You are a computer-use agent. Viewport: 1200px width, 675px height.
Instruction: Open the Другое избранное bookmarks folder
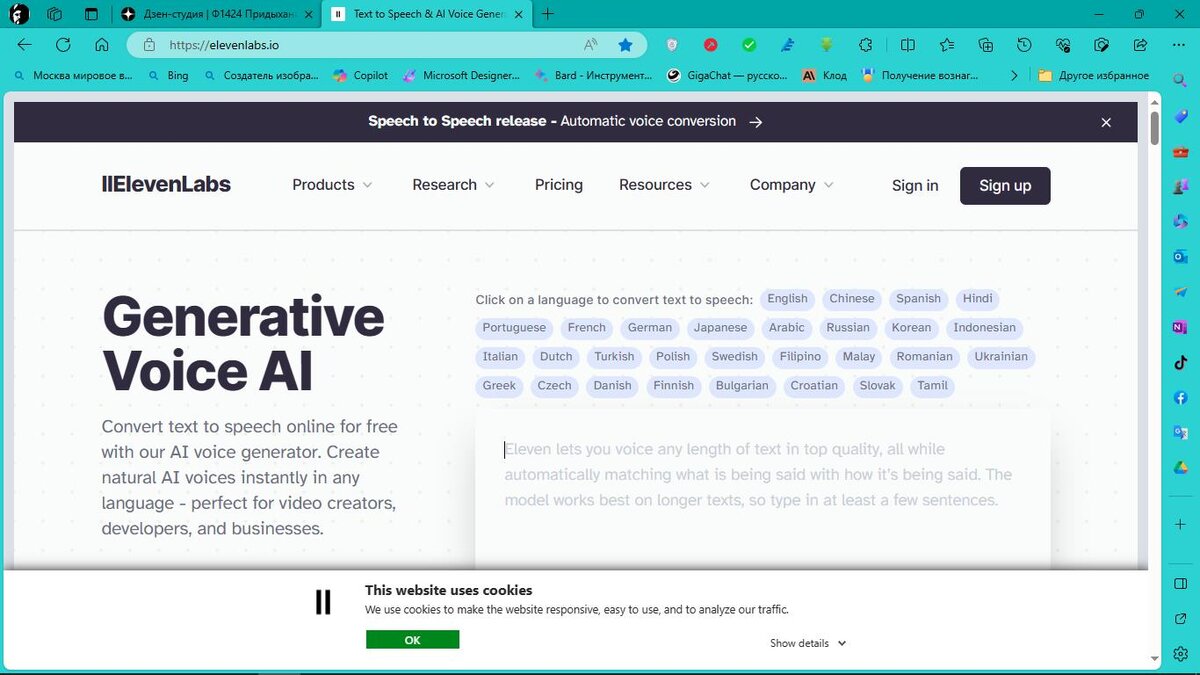(1093, 75)
